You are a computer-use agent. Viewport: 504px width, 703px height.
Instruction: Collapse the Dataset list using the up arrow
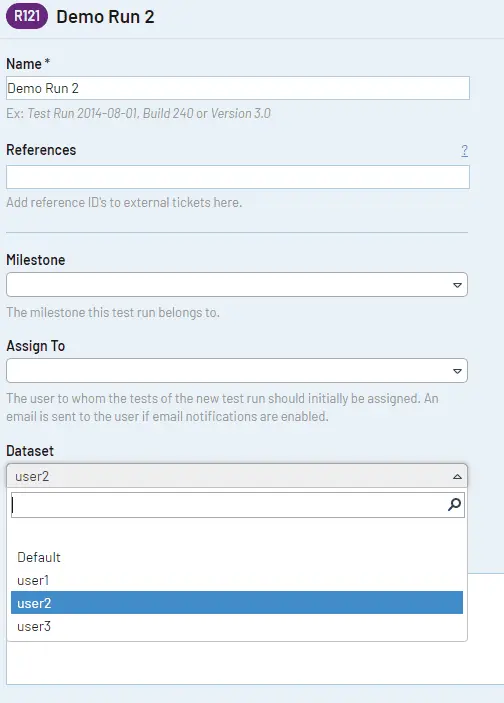pos(457,477)
